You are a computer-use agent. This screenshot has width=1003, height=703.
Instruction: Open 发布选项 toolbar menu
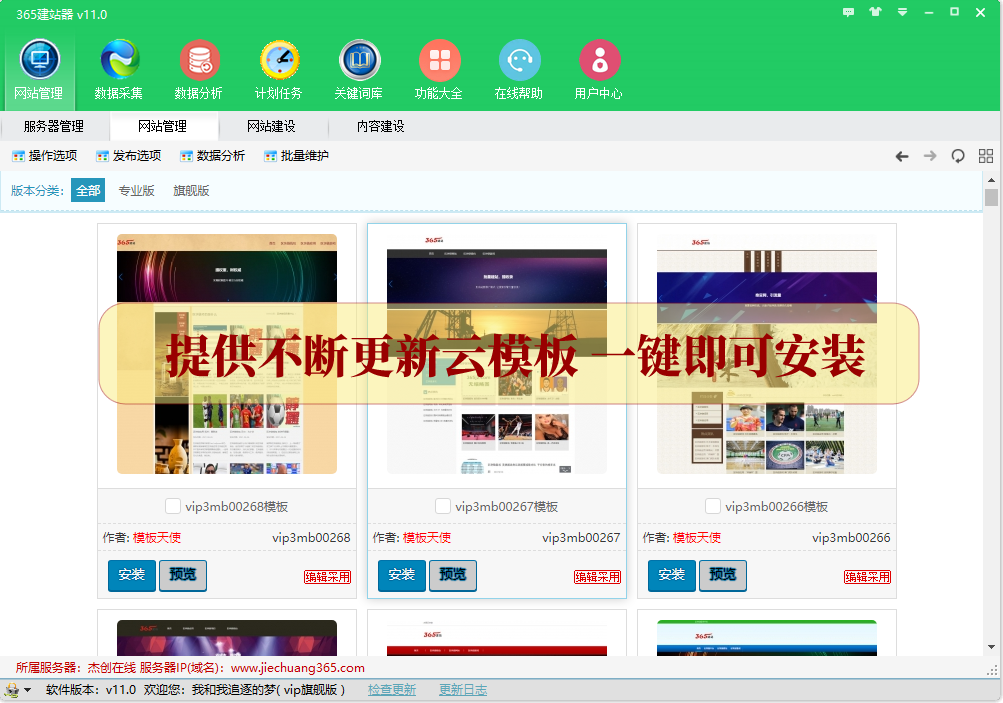tap(129, 155)
